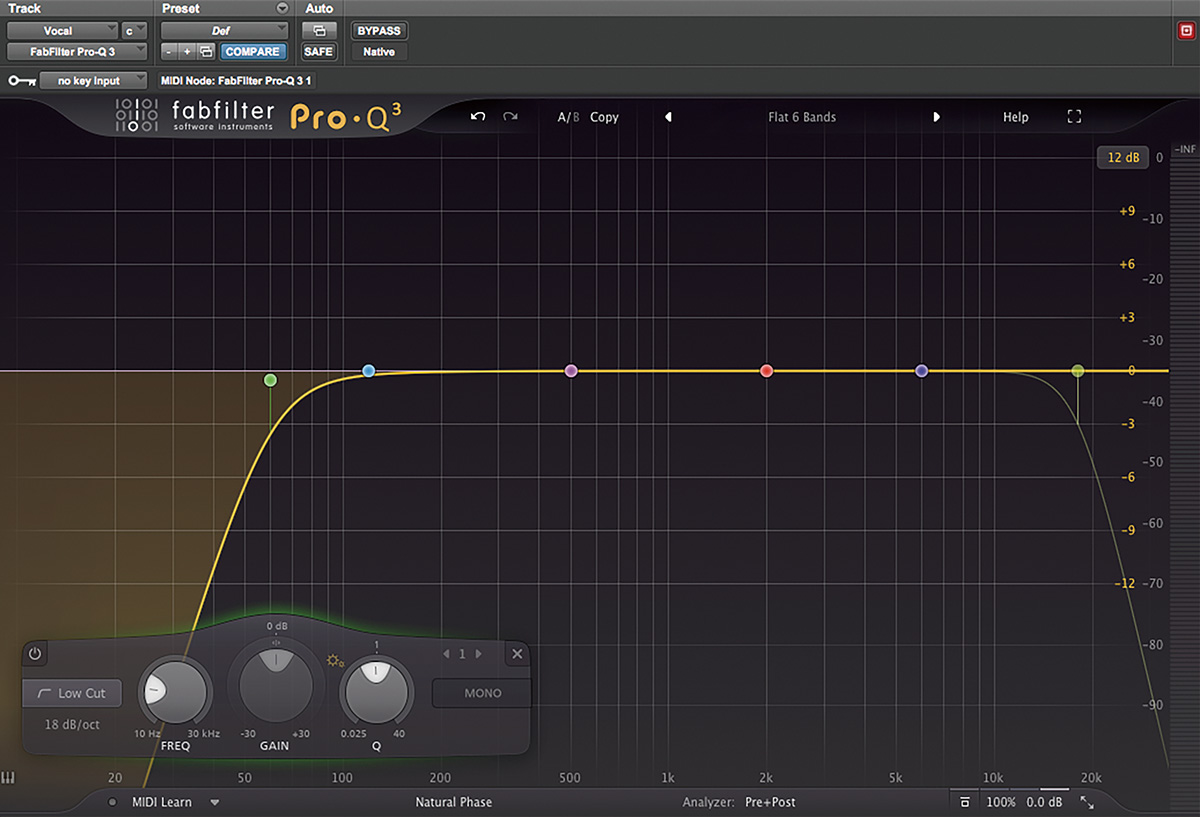
Task: Open the Vocal track selector dropdown
Action: click(x=62, y=31)
